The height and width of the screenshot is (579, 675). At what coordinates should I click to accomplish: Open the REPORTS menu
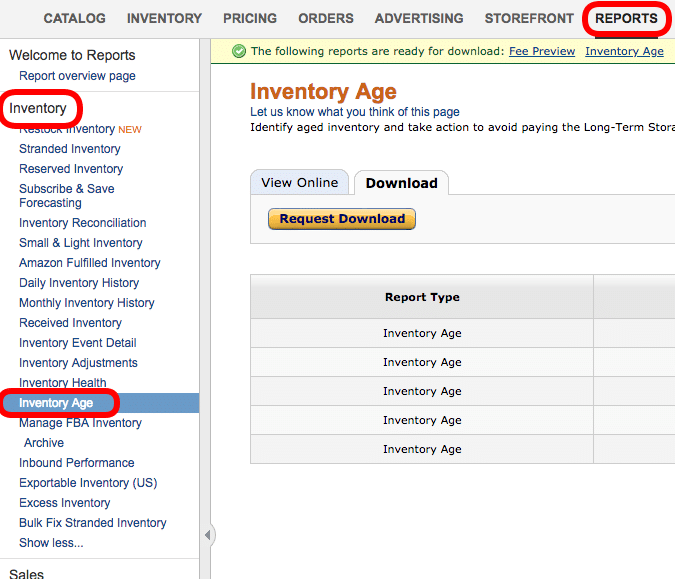click(626, 19)
